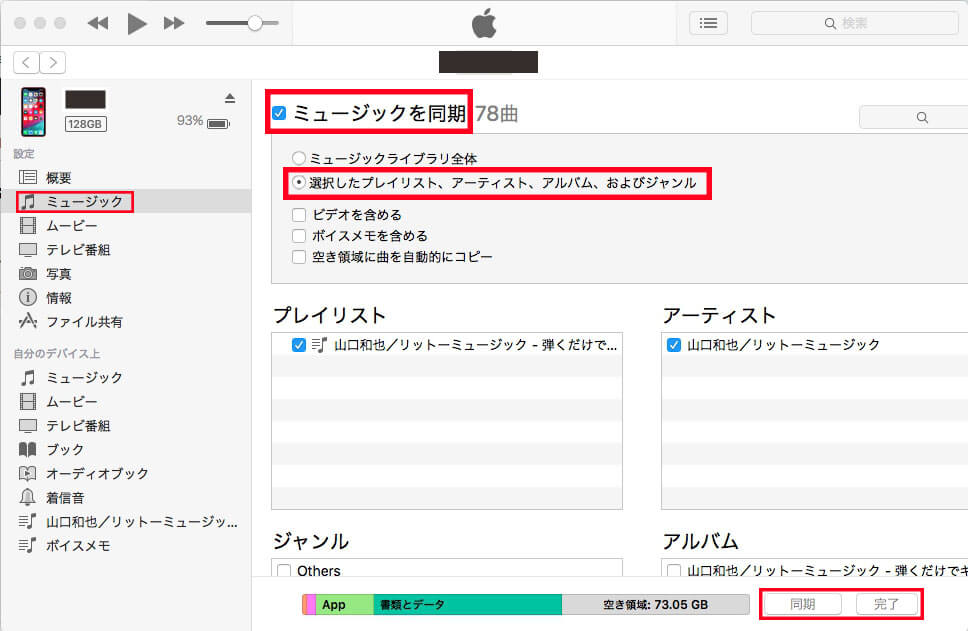Image resolution: width=968 pixels, height=631 pixels.
Task: Skip forward to the next track
Action: point(173,23)
